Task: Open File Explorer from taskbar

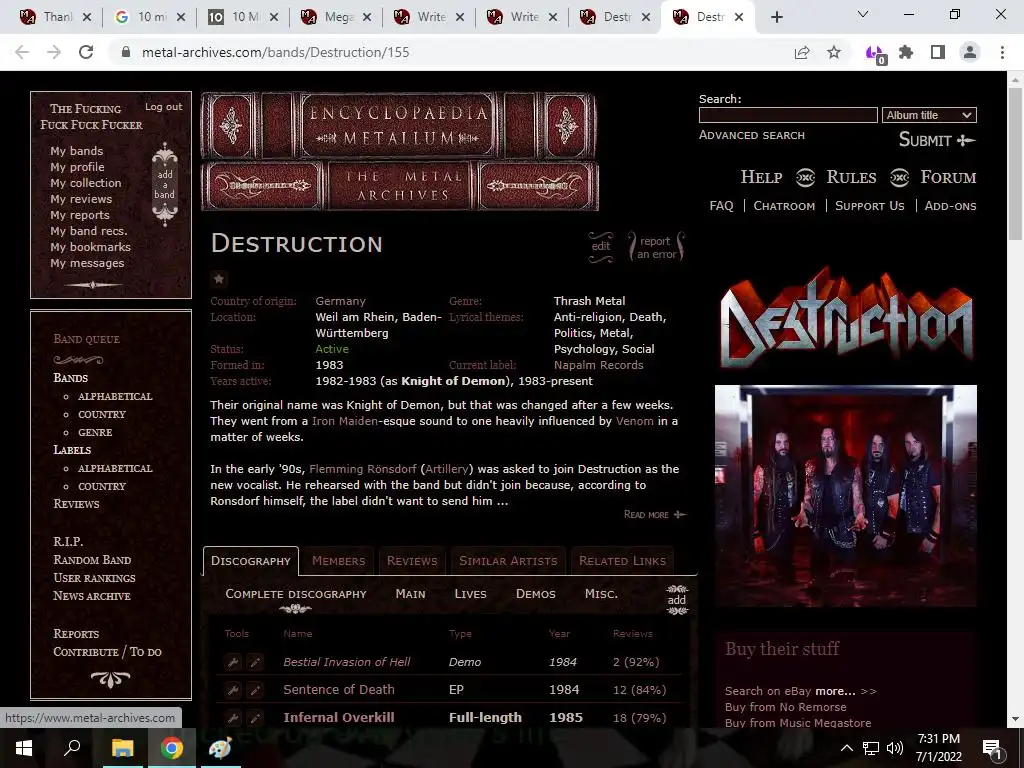Action: coord(123,748)
